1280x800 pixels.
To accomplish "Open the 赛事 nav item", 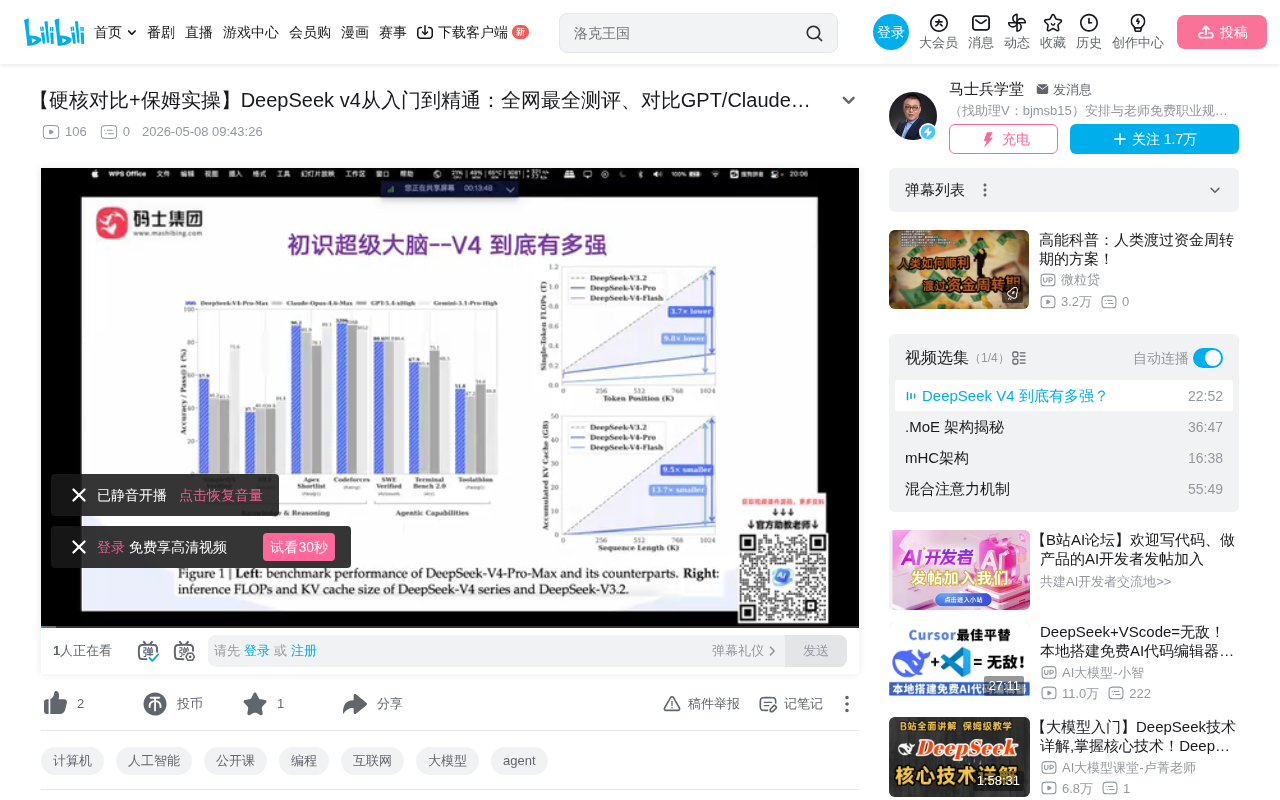I will (393, 32).
